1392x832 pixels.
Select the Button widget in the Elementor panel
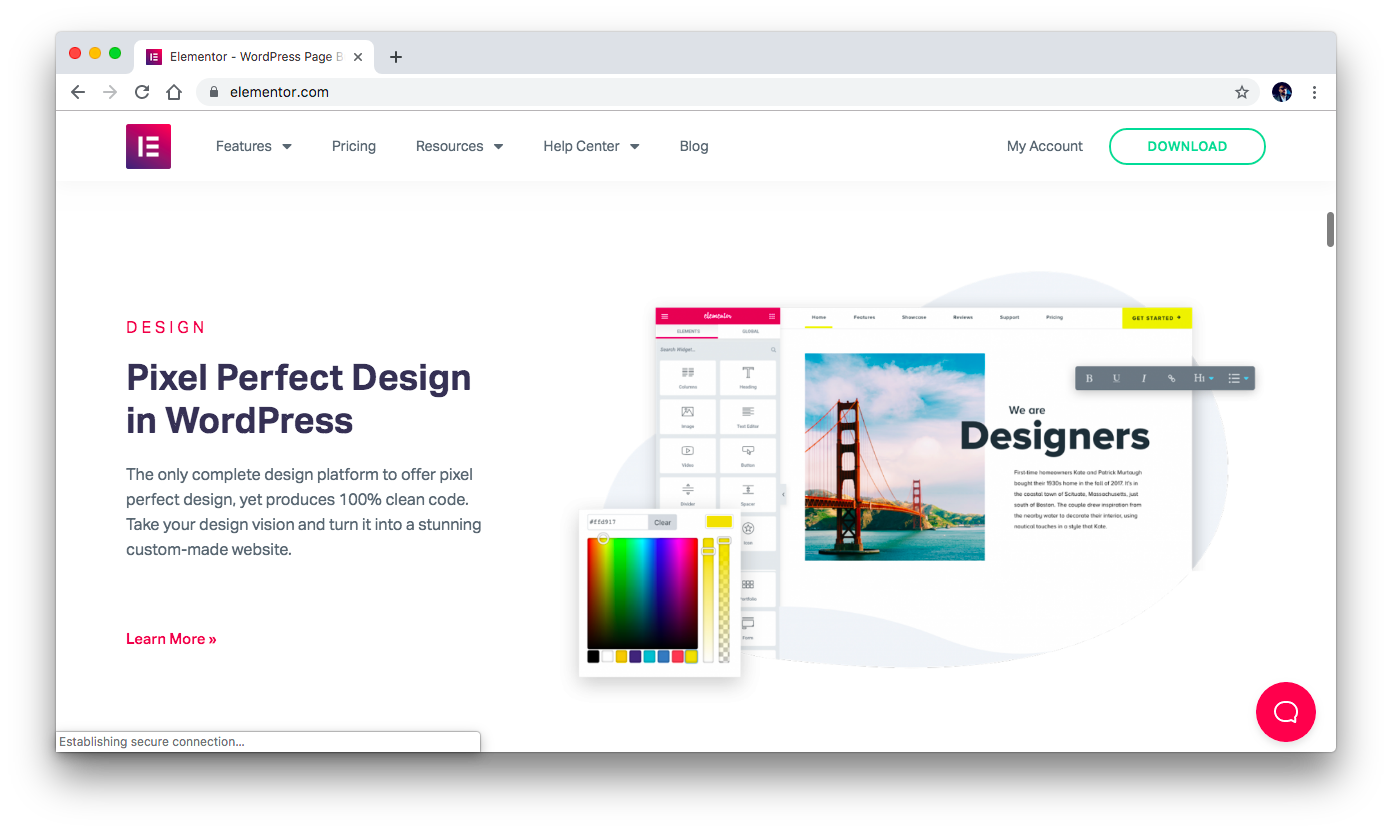(x=748, y=455)
